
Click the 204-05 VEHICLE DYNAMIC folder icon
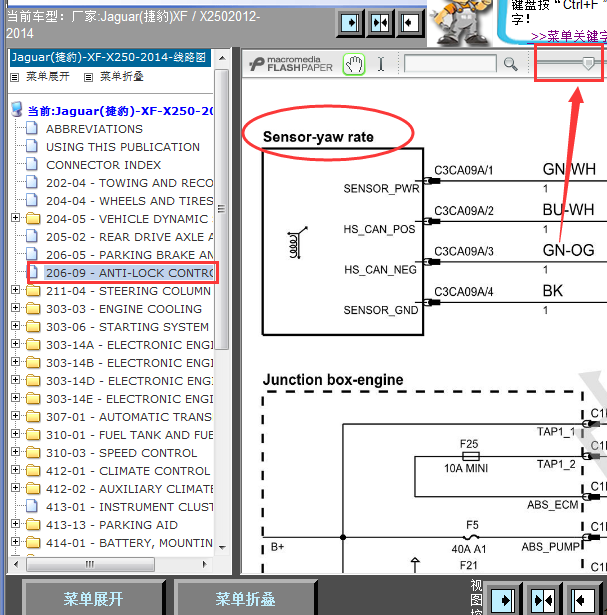pyautogui.click(x=33, y=218)
